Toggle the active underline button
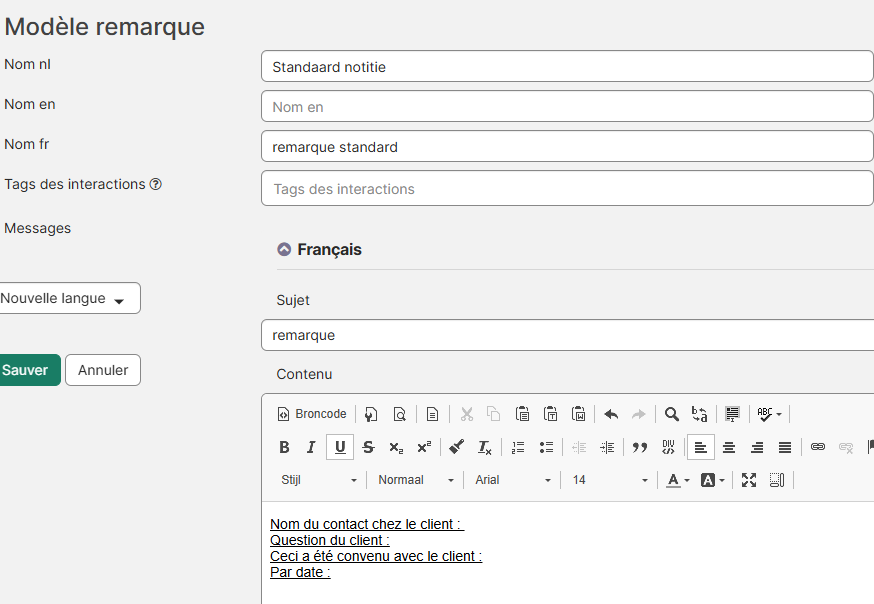The width and height of the screenshot is (874, 604). click(x=340, y=447)
